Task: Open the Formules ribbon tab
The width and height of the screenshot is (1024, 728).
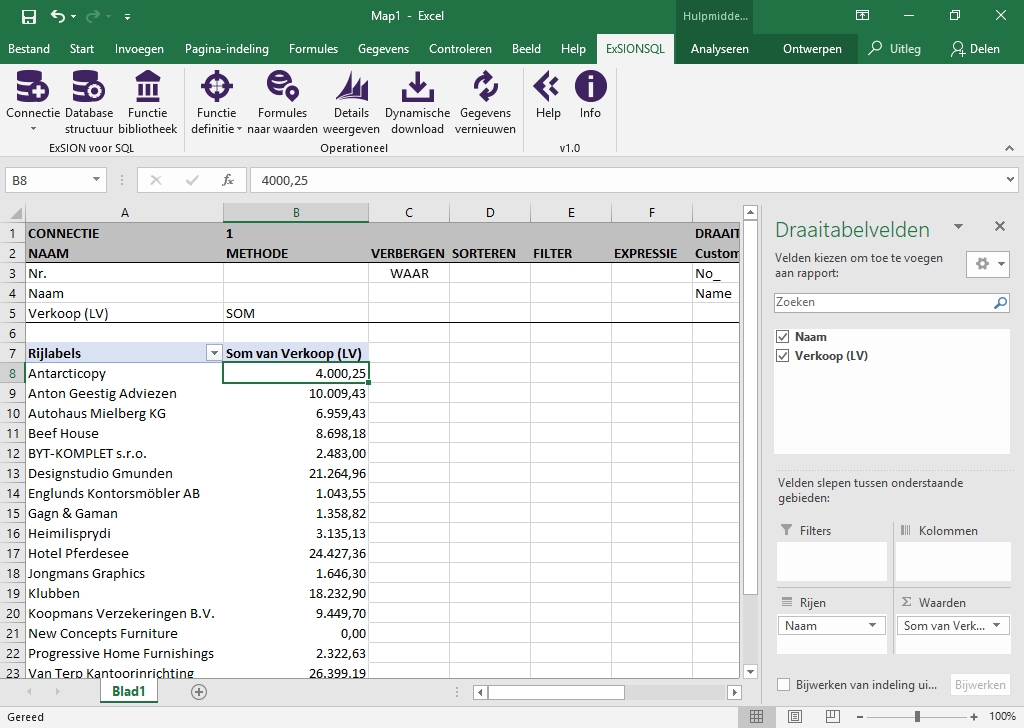Action: [313, 49]
